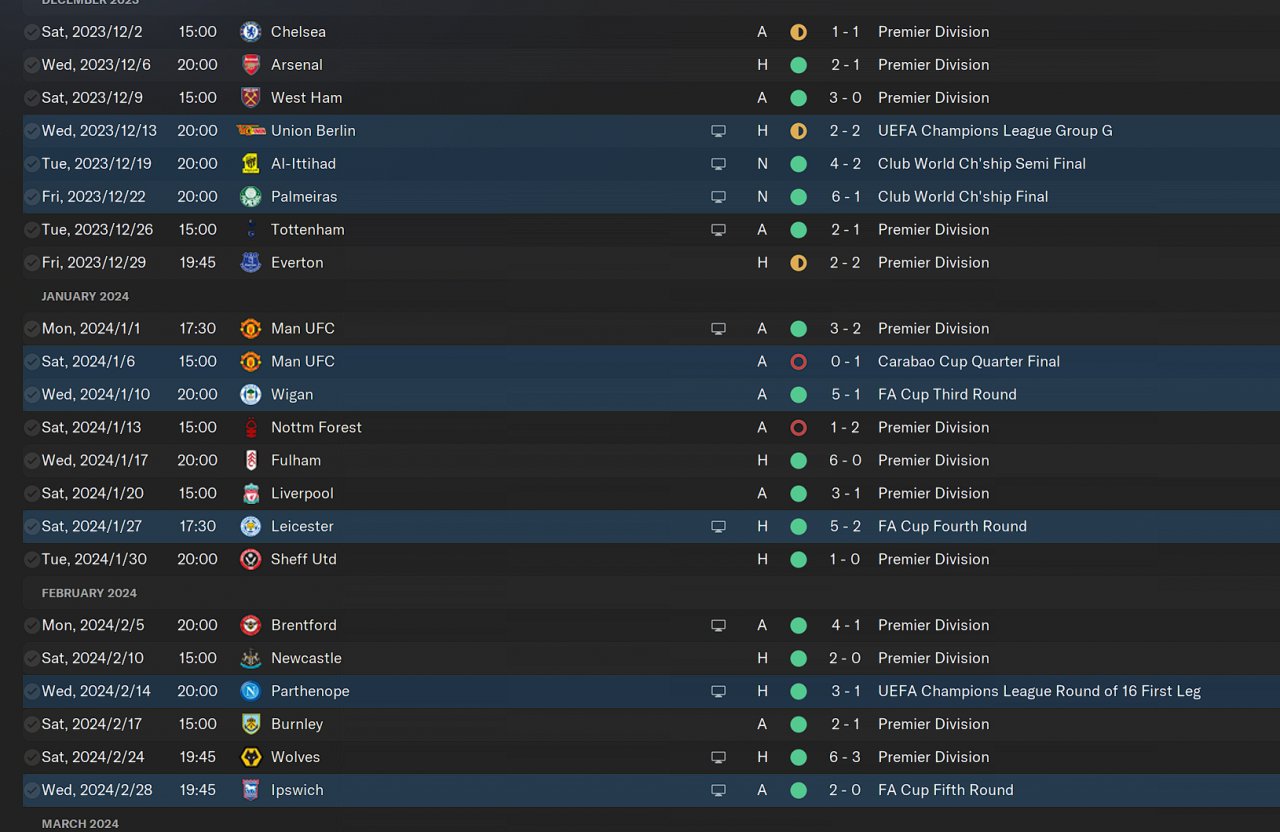Toggle the checkmark beside the Newcastle fixture
Screen dimensions: 1280x832
[x=32, y=659]
